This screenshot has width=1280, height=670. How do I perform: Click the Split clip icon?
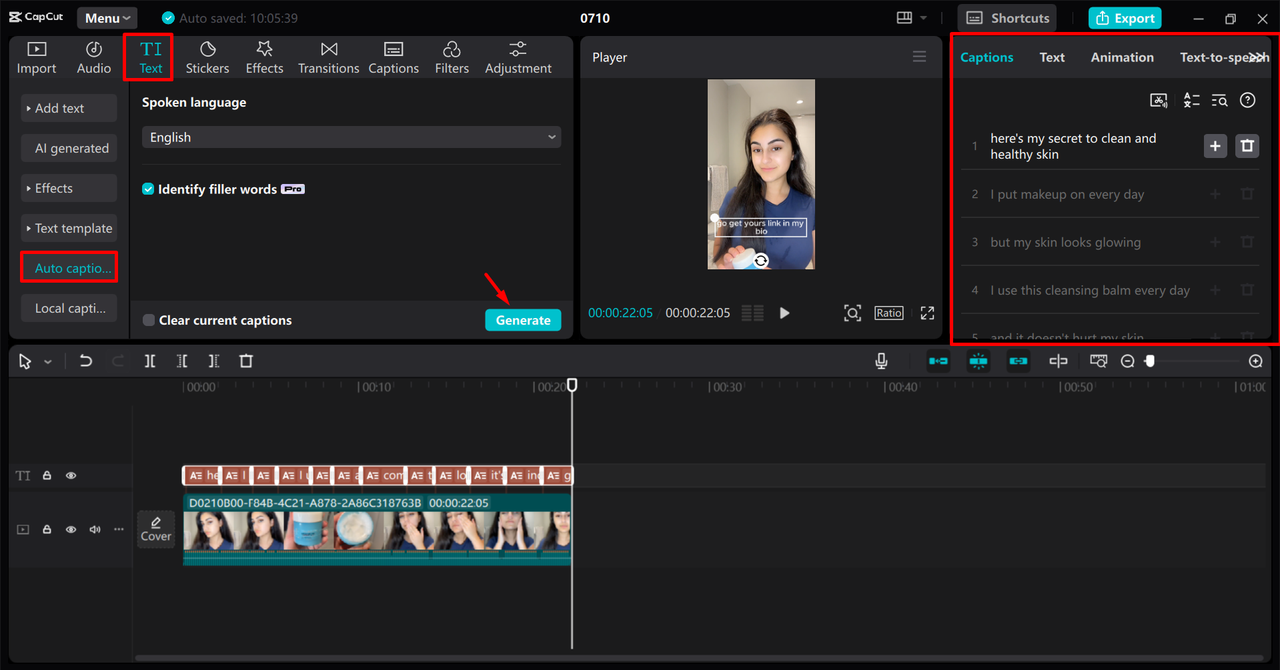click(x=150, y=361)
